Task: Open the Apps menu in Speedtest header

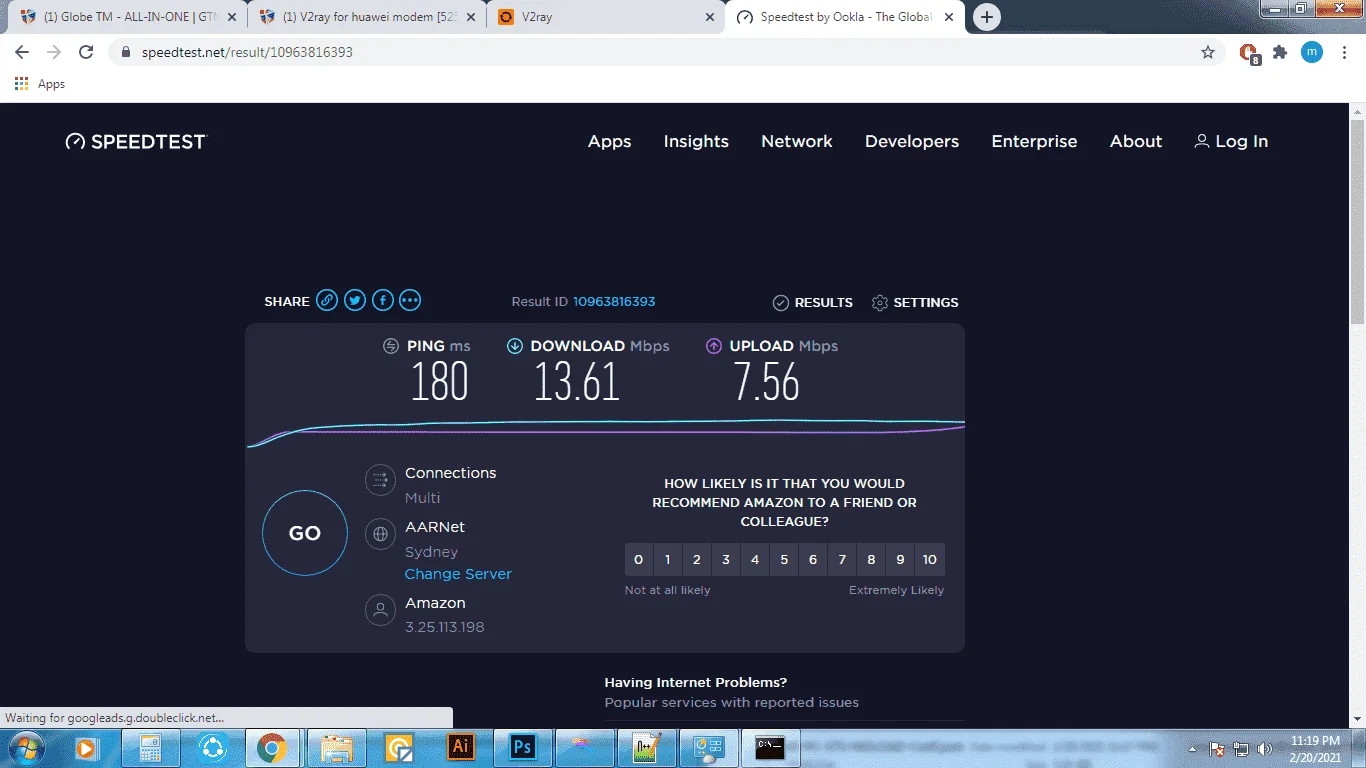Action: click(610, 141)
